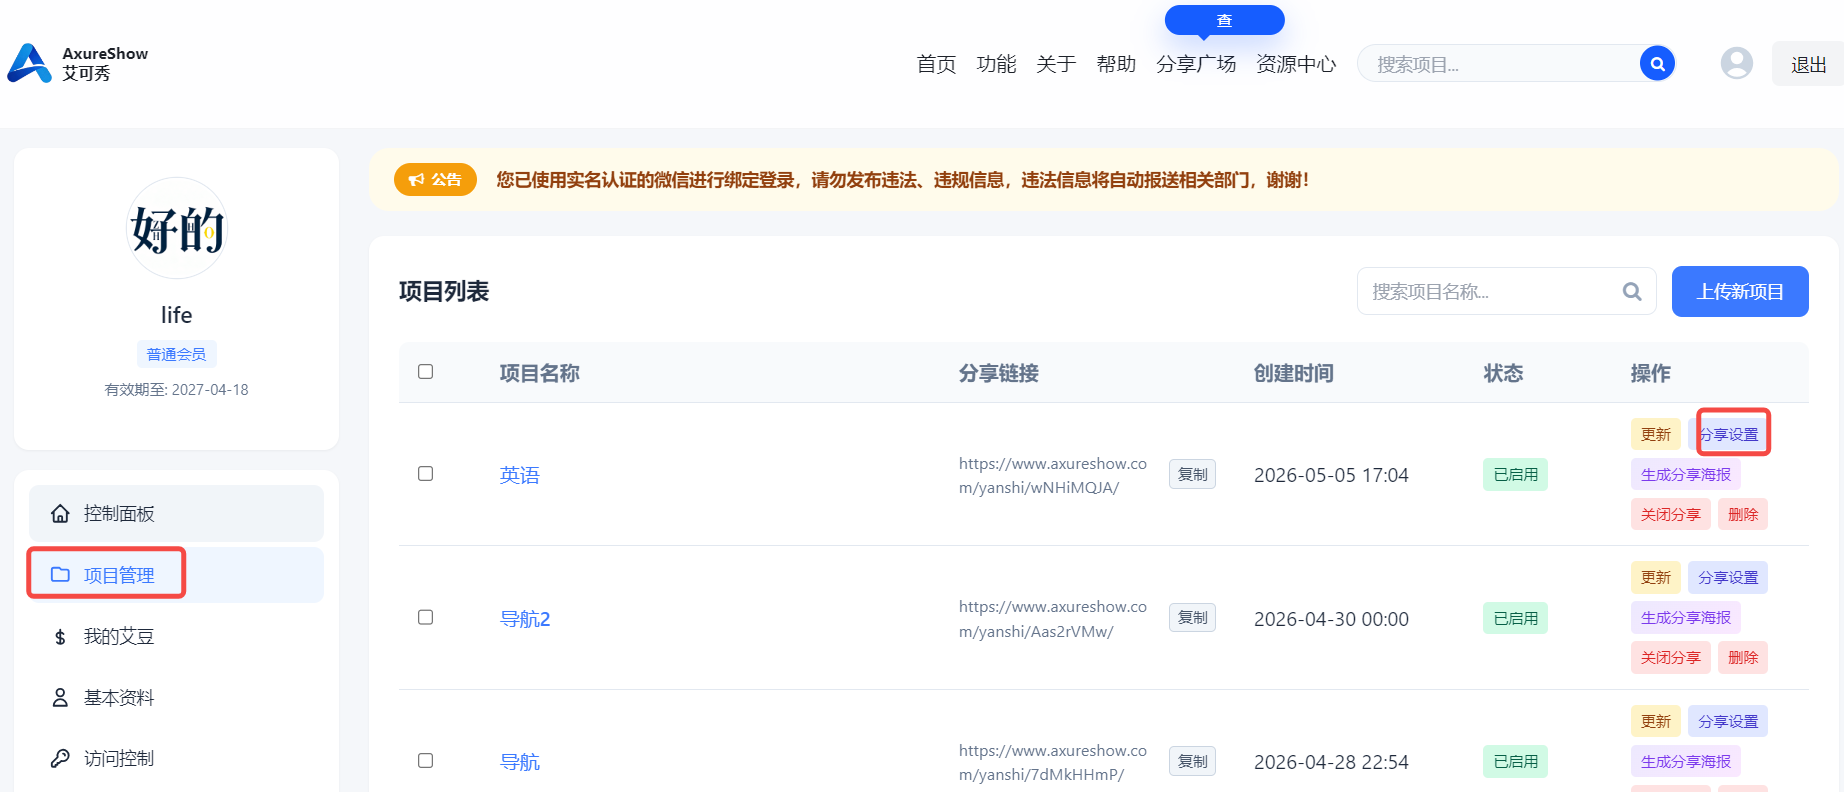Click the 退出 logout button

pyautogui.click(x=1808, y=64)
